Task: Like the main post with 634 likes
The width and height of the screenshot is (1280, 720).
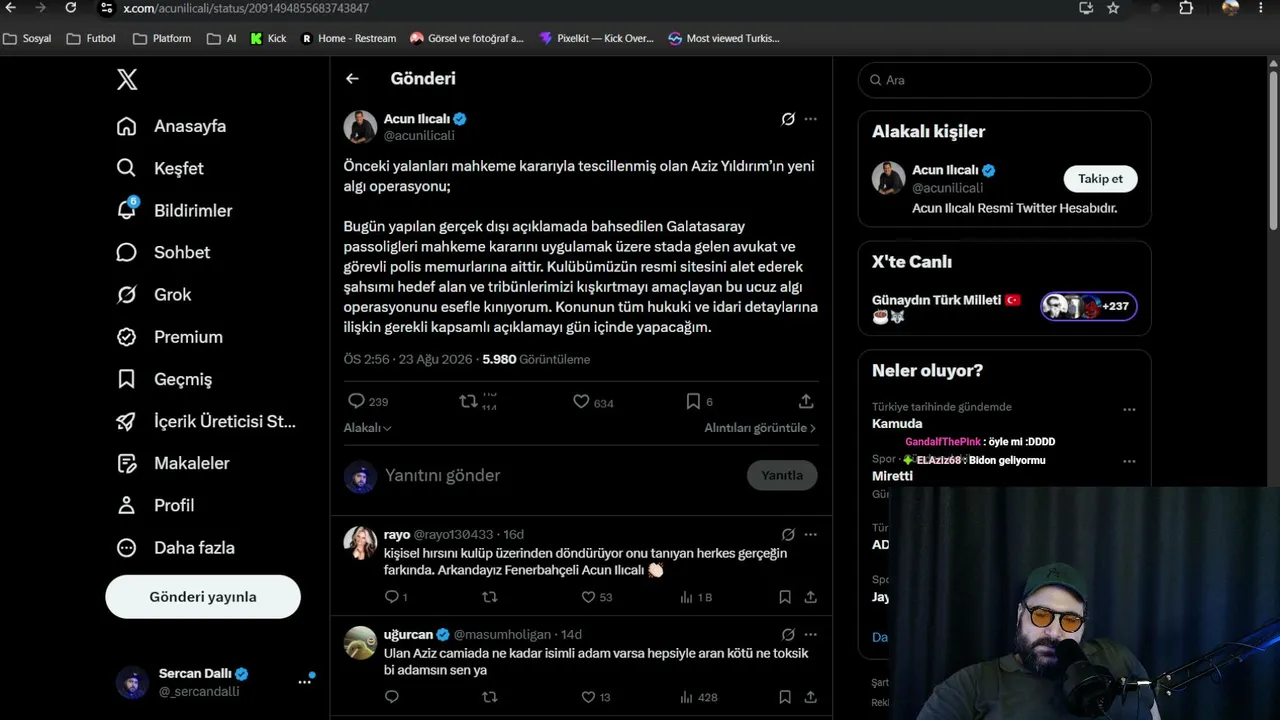Action: click(581, 401)
